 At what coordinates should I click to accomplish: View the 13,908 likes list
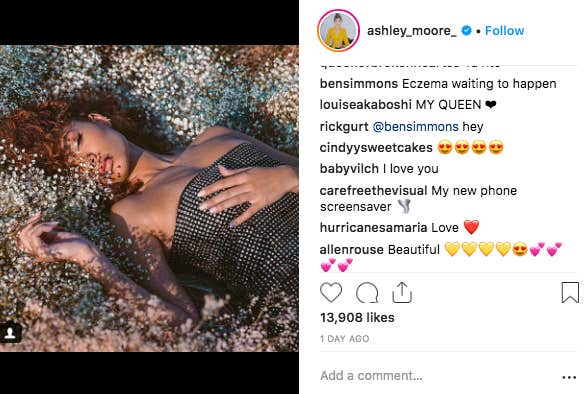coord(357,318)
